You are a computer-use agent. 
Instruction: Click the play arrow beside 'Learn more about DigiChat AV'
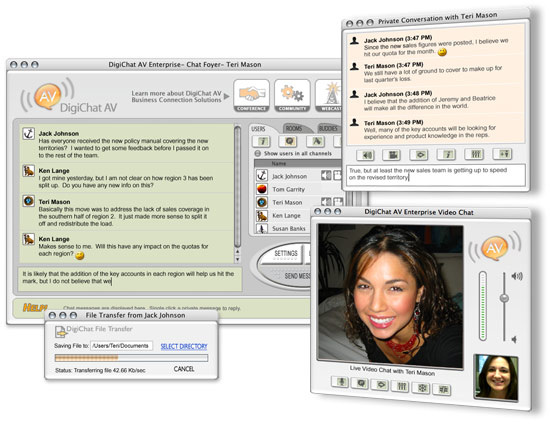227,96
